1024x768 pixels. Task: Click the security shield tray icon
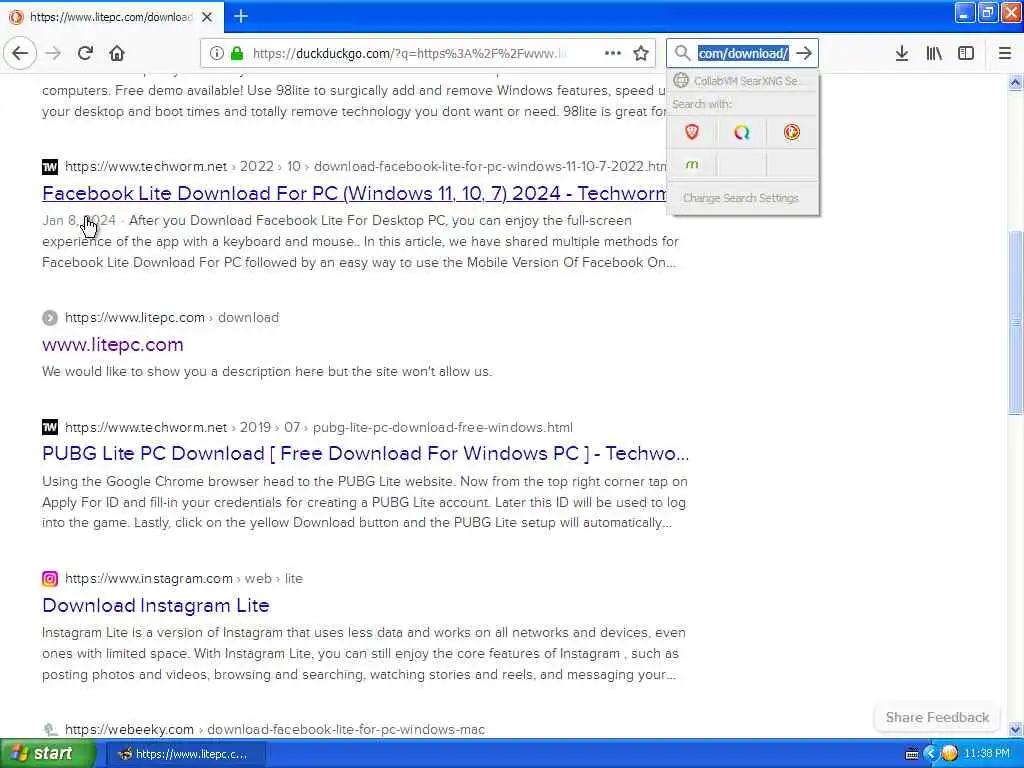point(950,754)
